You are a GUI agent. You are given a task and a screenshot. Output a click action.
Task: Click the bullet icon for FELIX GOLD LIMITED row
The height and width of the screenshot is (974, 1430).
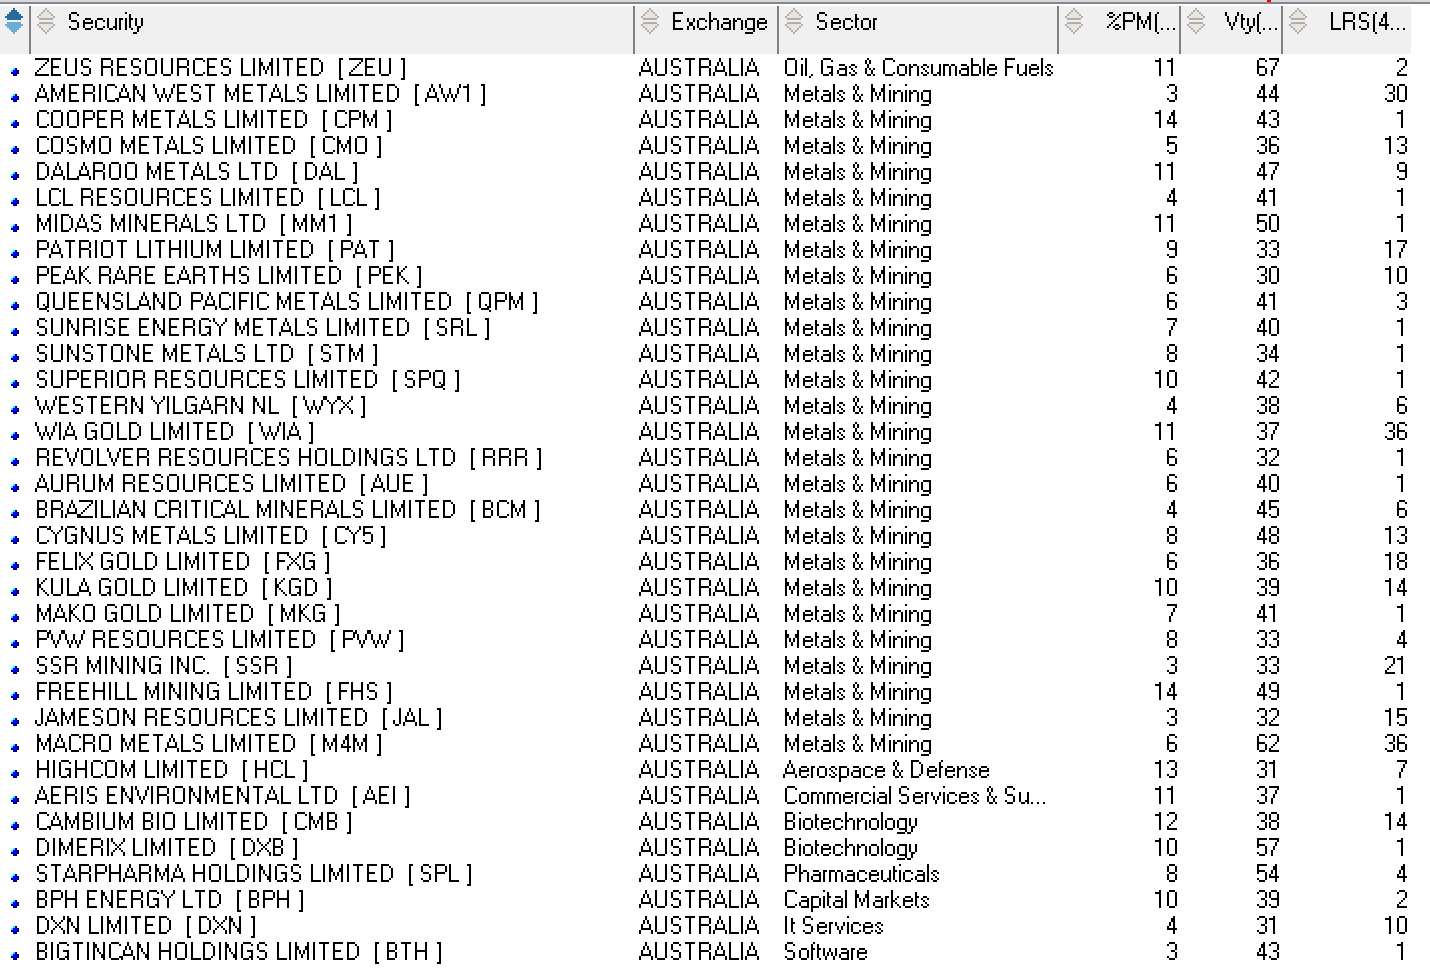point(15,566)
